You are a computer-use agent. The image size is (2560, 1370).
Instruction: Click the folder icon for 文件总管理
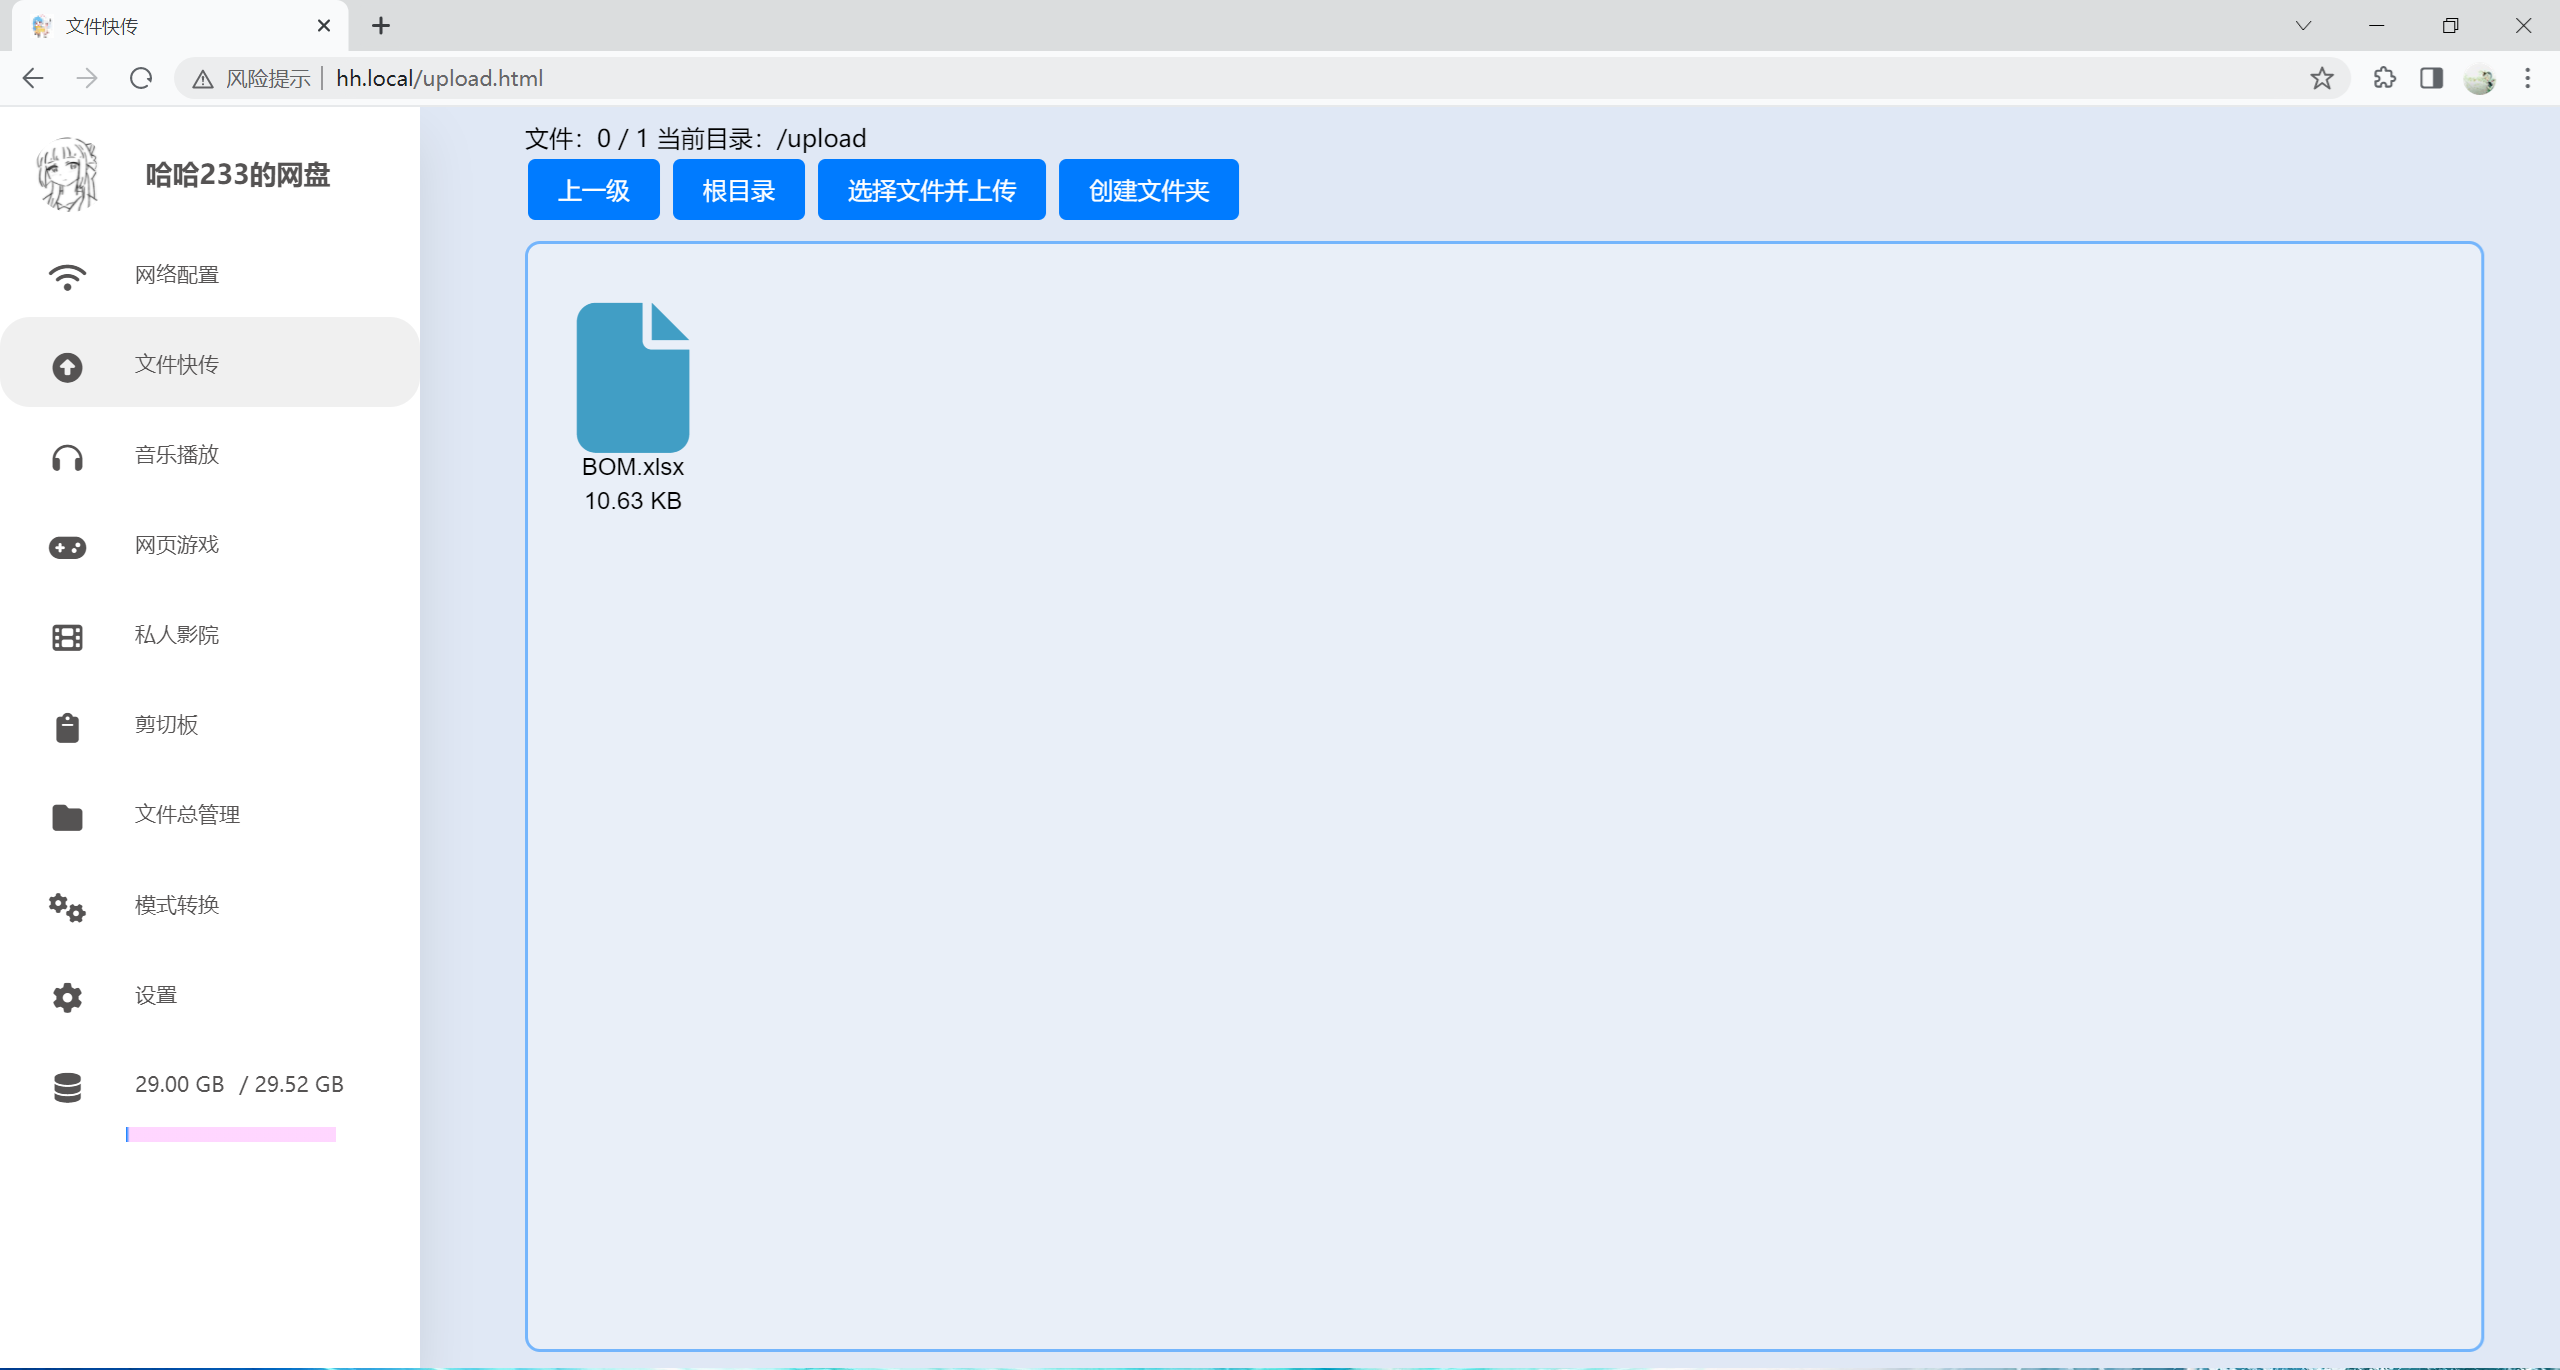pos(67,817)
